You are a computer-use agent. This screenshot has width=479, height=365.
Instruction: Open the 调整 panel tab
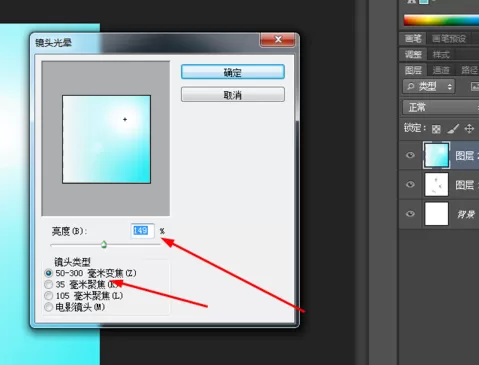click(413, 54)
